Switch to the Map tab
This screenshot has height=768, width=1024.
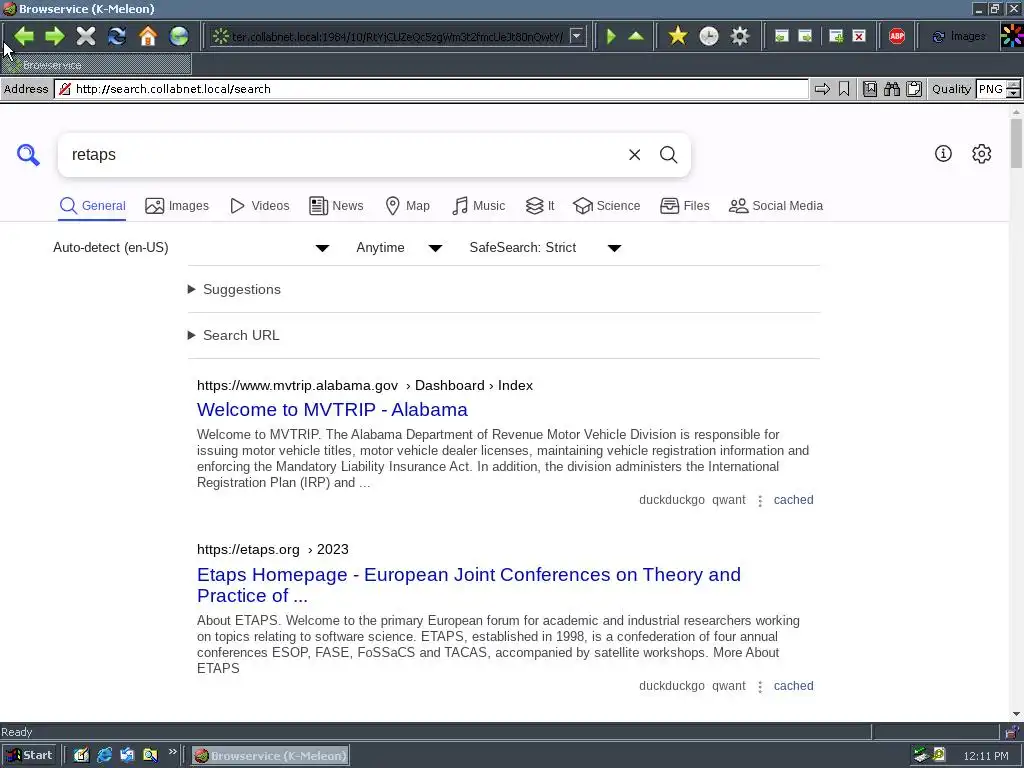pos(408,206)
